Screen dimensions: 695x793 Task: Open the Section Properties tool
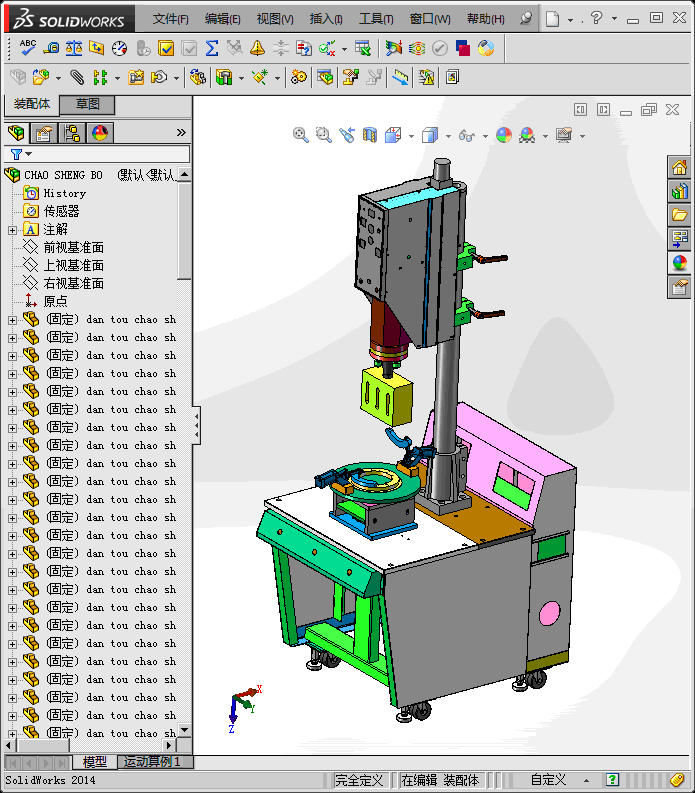click(x=97, y=48)
